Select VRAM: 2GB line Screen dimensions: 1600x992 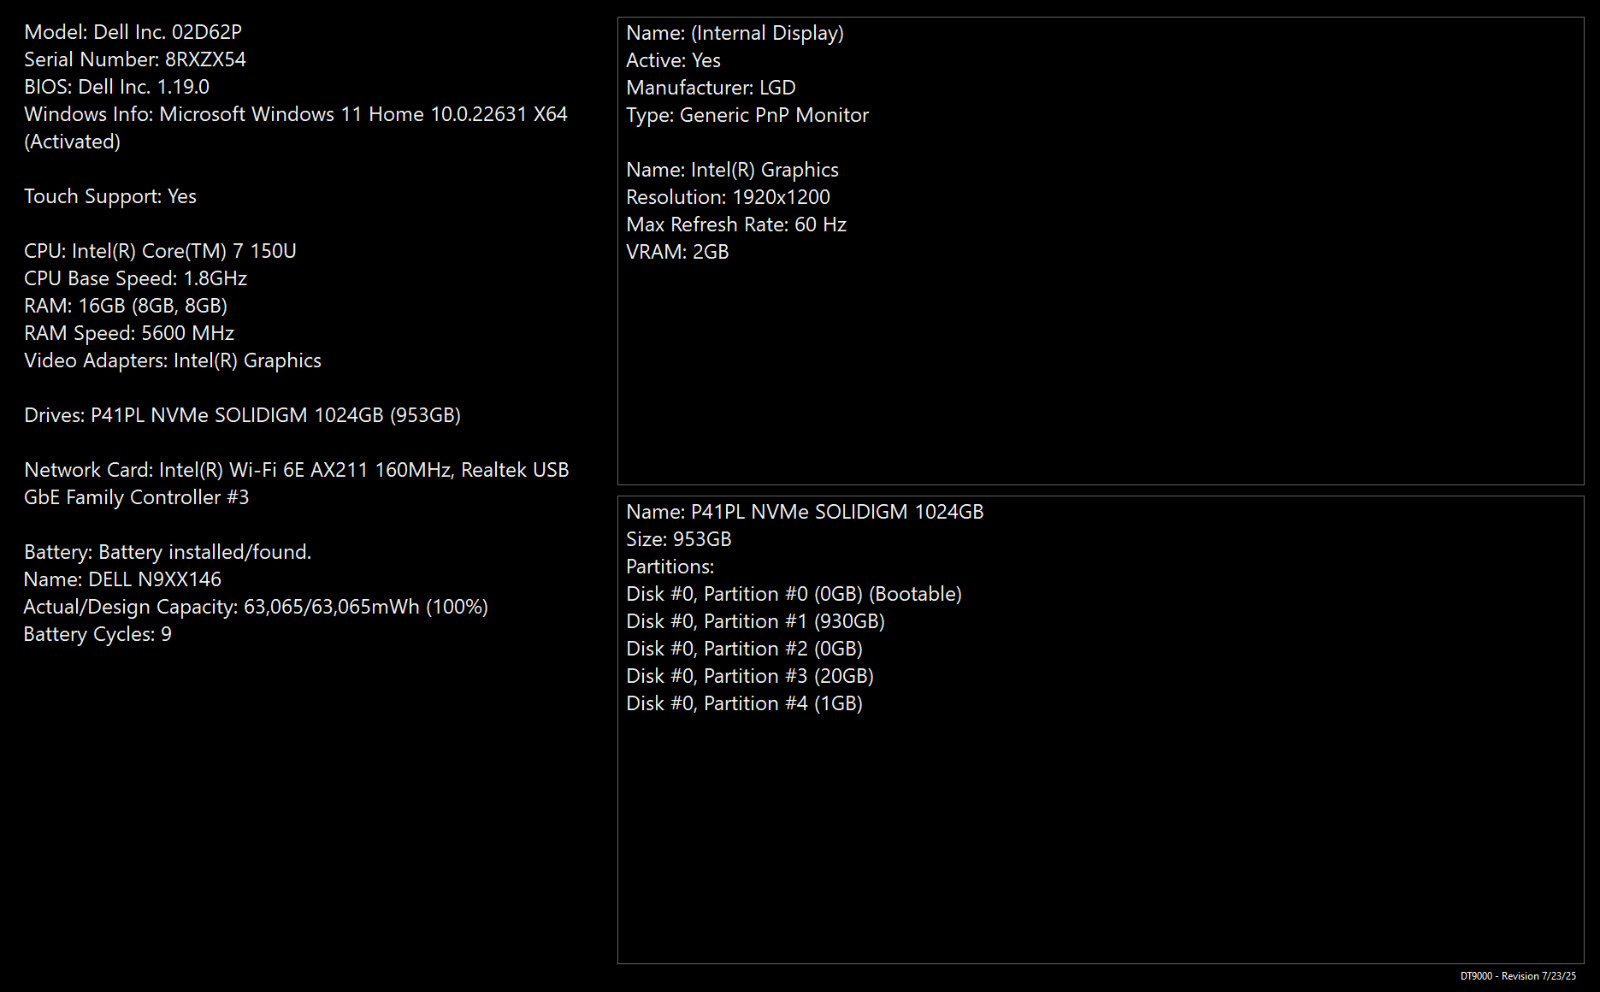677,252
